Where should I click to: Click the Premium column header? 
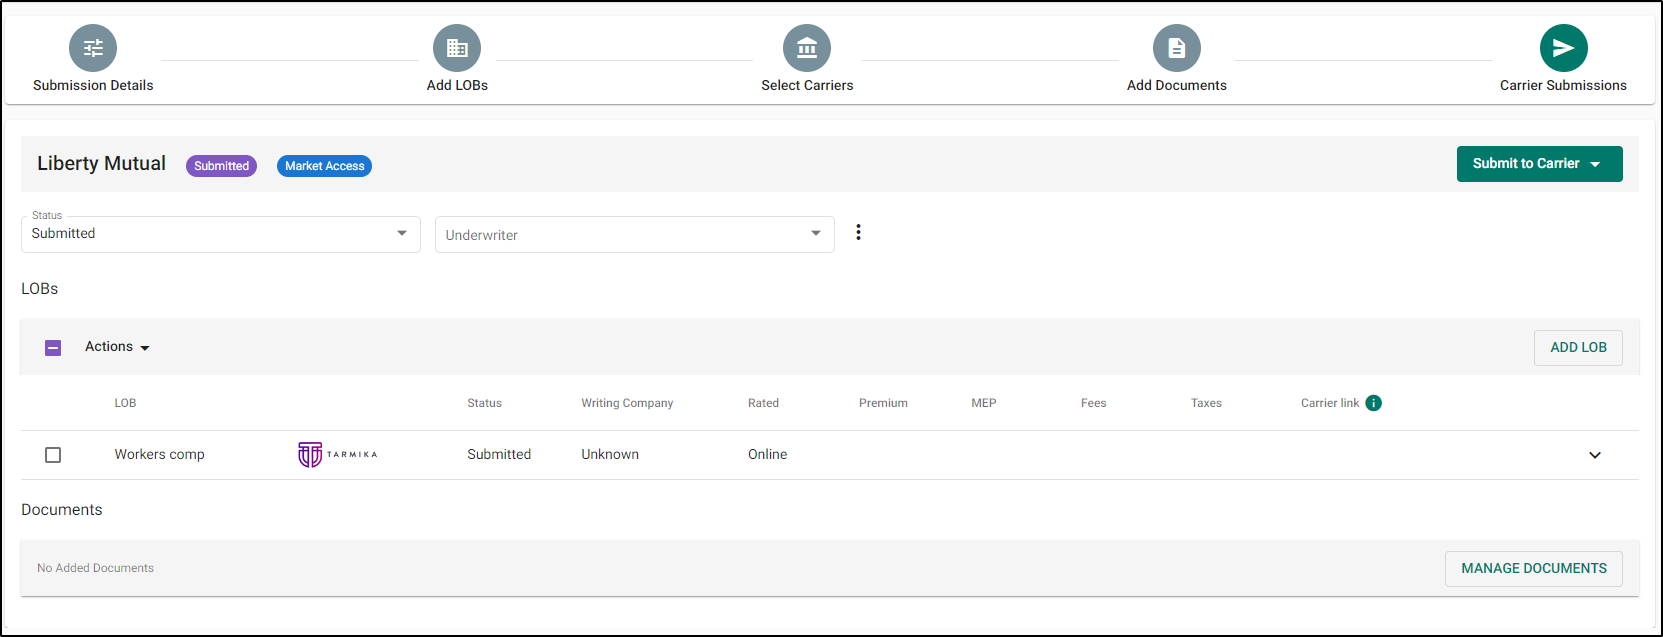coord(883,403)
